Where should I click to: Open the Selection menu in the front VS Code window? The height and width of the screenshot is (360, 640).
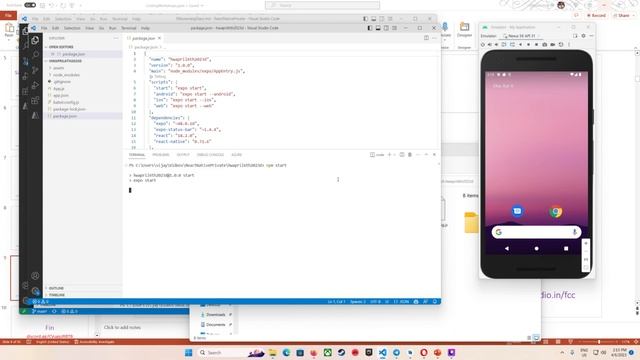pos(72,28)
